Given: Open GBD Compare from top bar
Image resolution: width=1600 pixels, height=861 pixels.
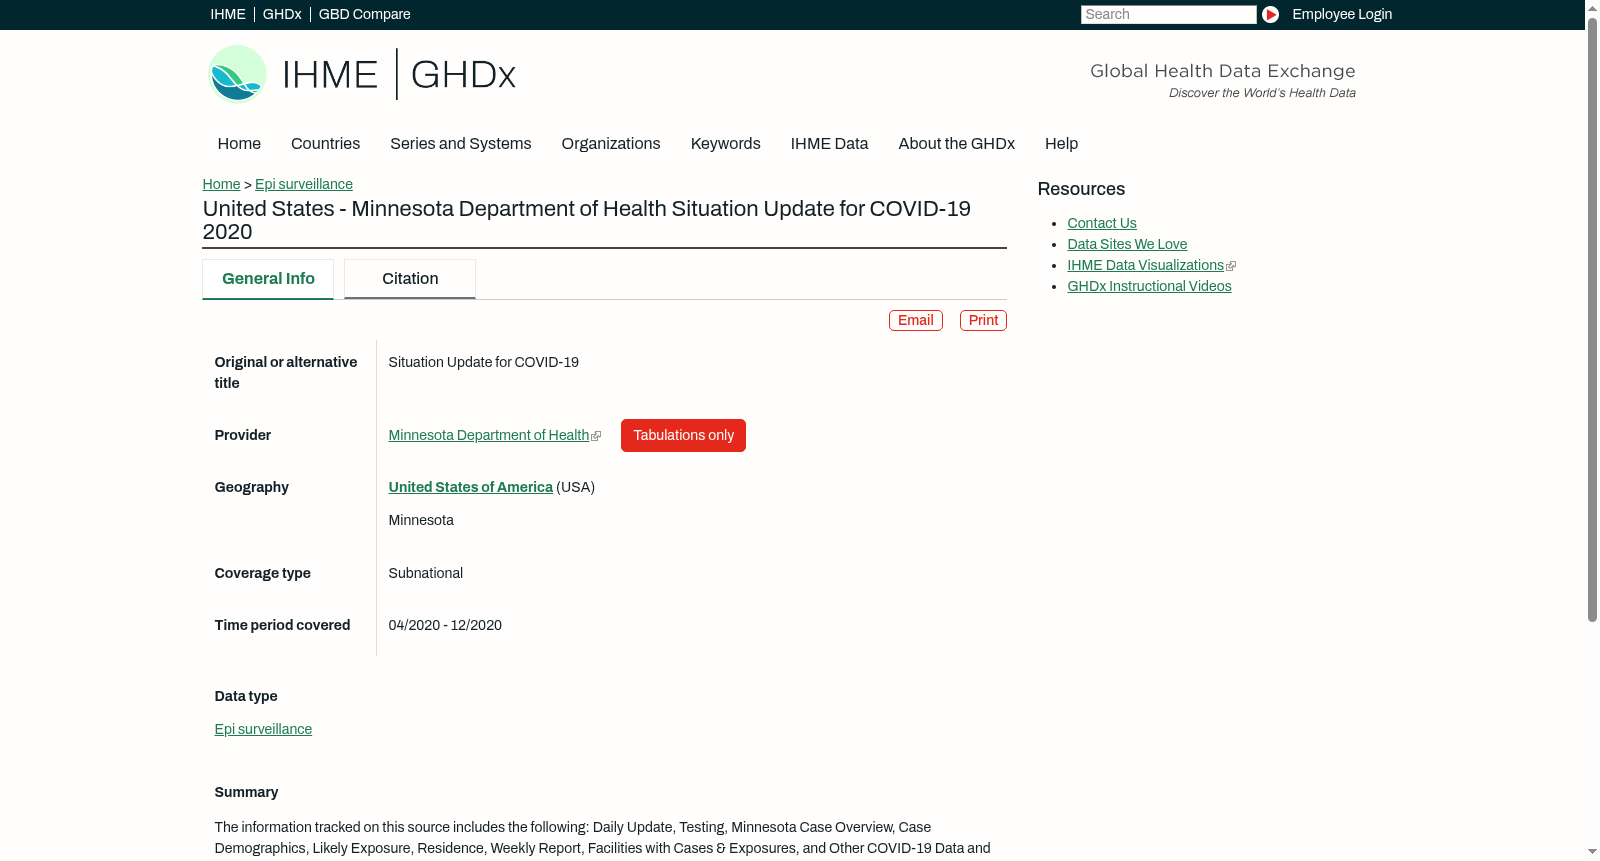Looking at the screenshot, I should (x=365, y=14).
